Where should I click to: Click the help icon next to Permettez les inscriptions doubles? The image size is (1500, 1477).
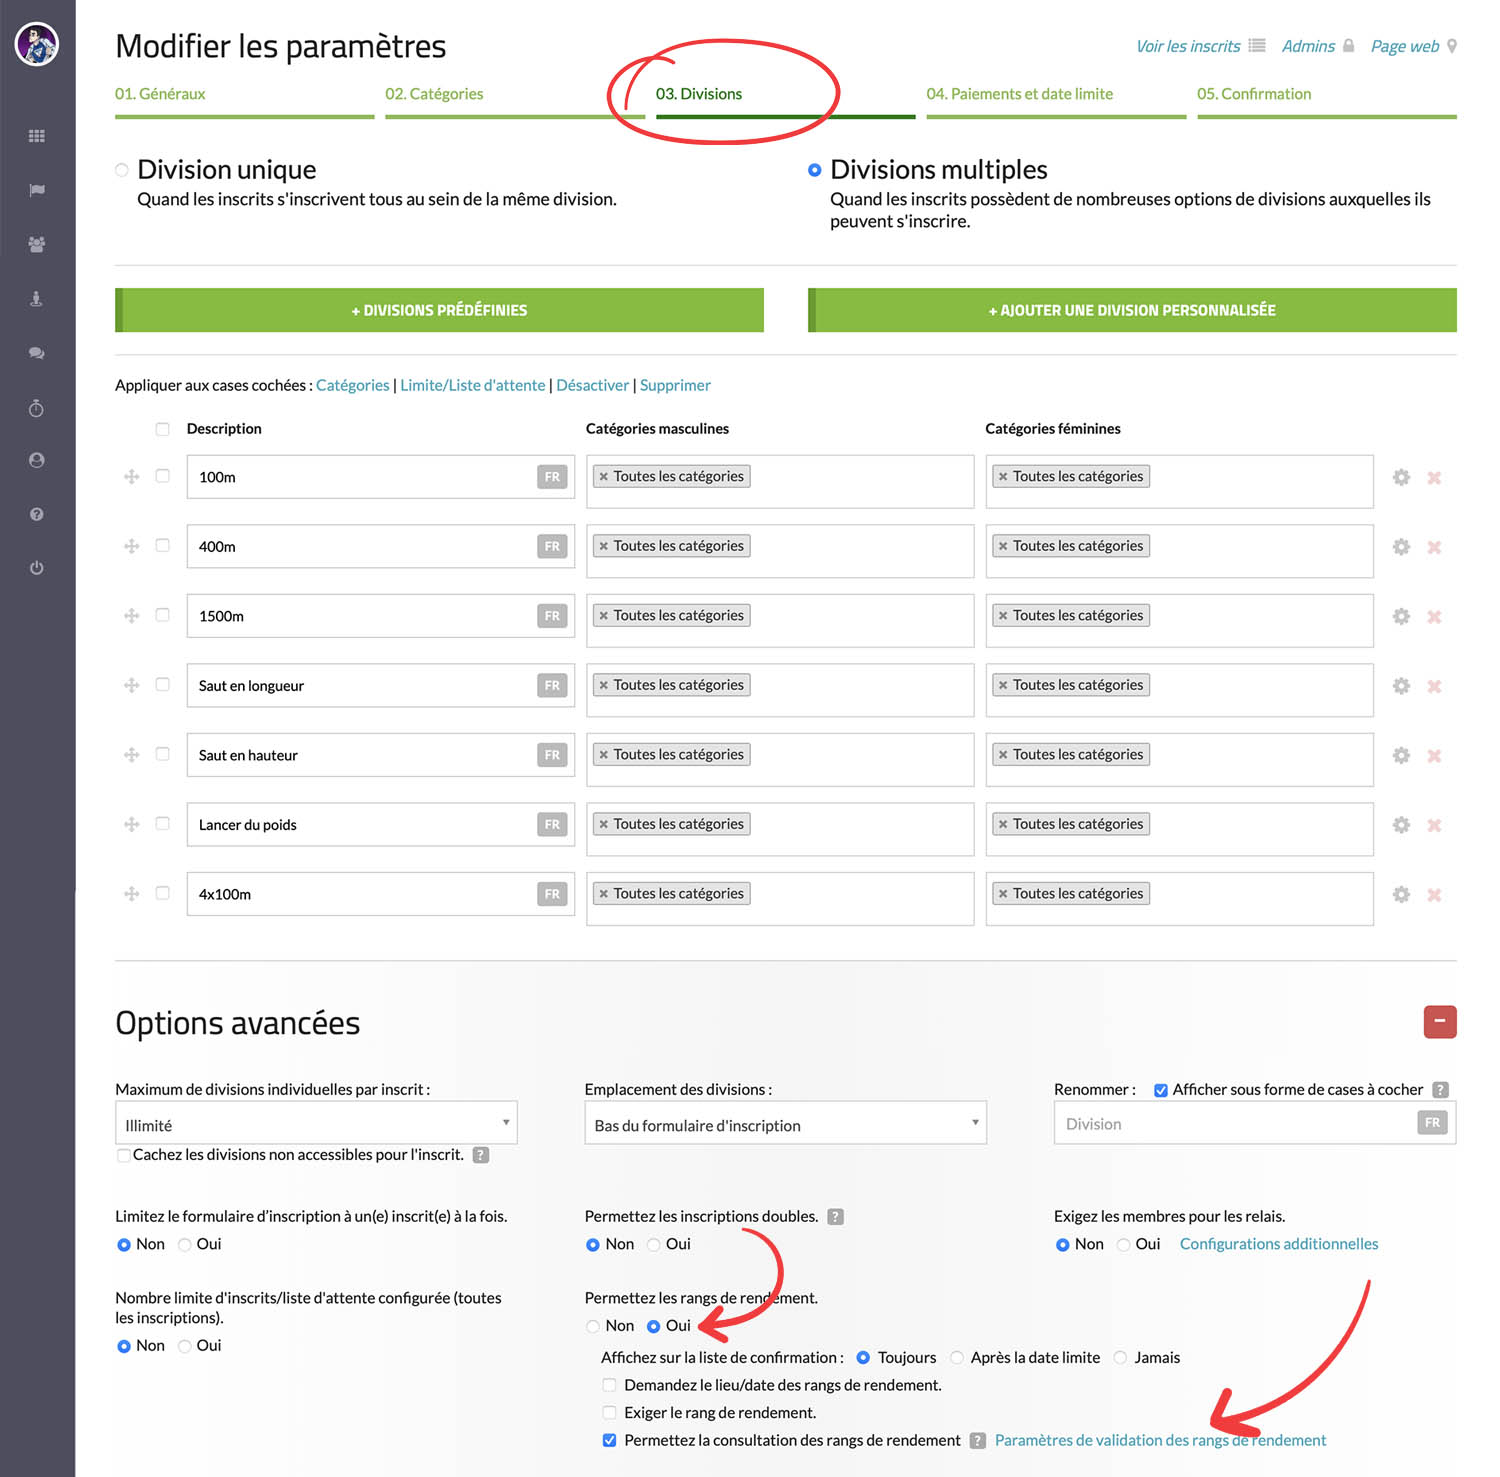[x=836, y=1217]
